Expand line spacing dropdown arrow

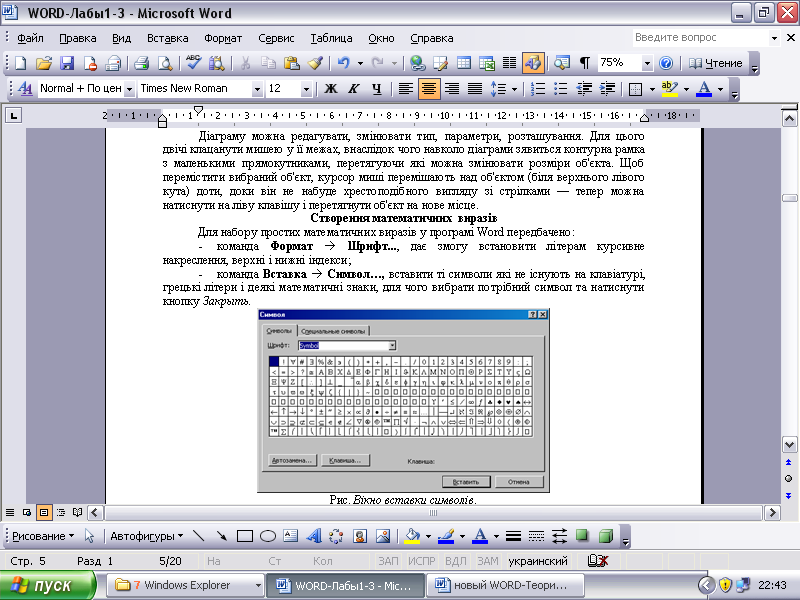pos(514,89)
